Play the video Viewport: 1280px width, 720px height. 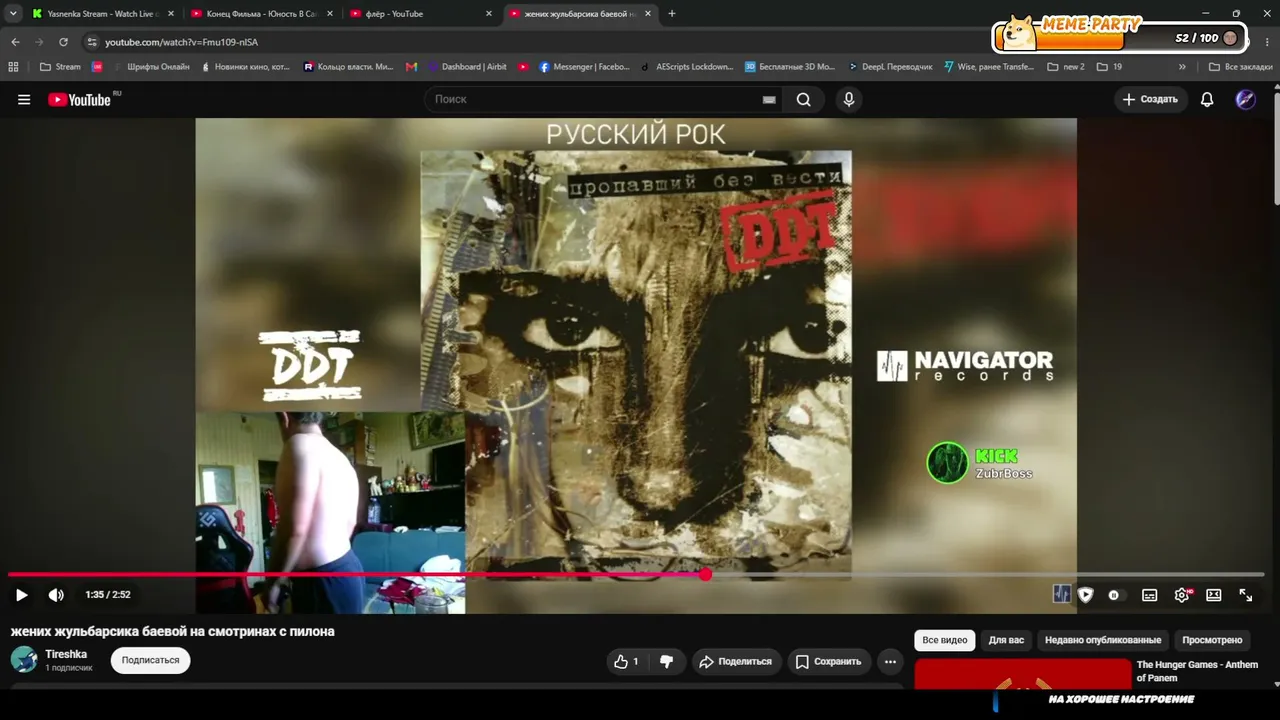coord(21,595)
